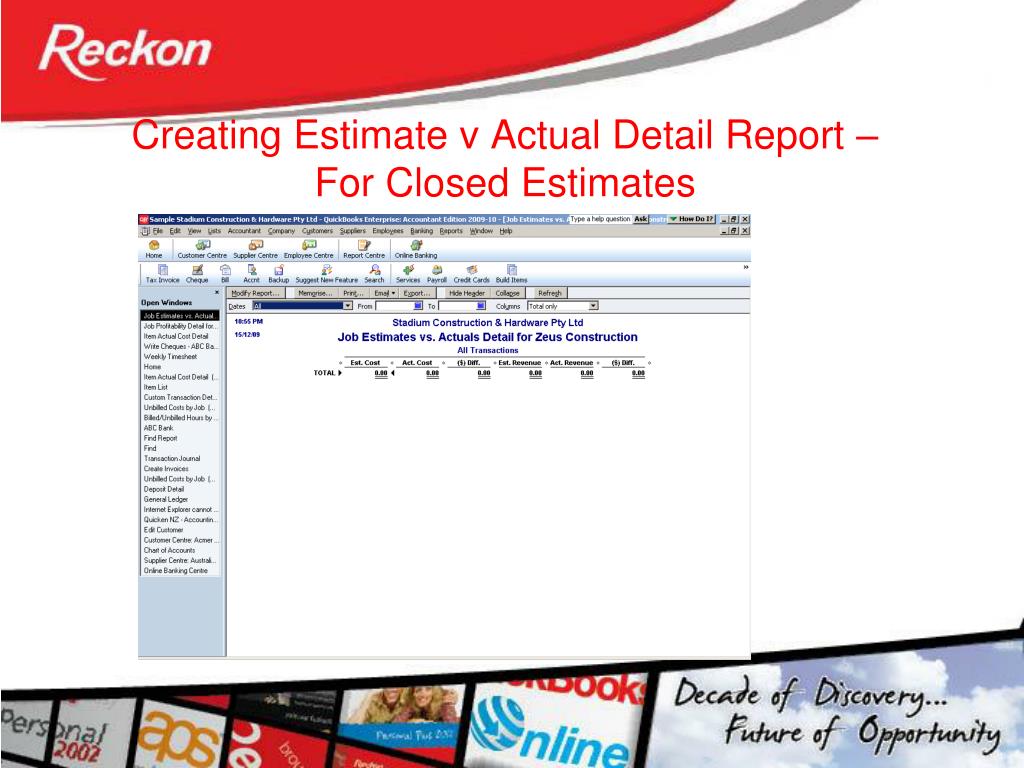Image resolution: width=1024 pixels, height=768 pixels.
Task: Close the Open Windows side panel
Action: pyautogui.click(x=217, y=293)
